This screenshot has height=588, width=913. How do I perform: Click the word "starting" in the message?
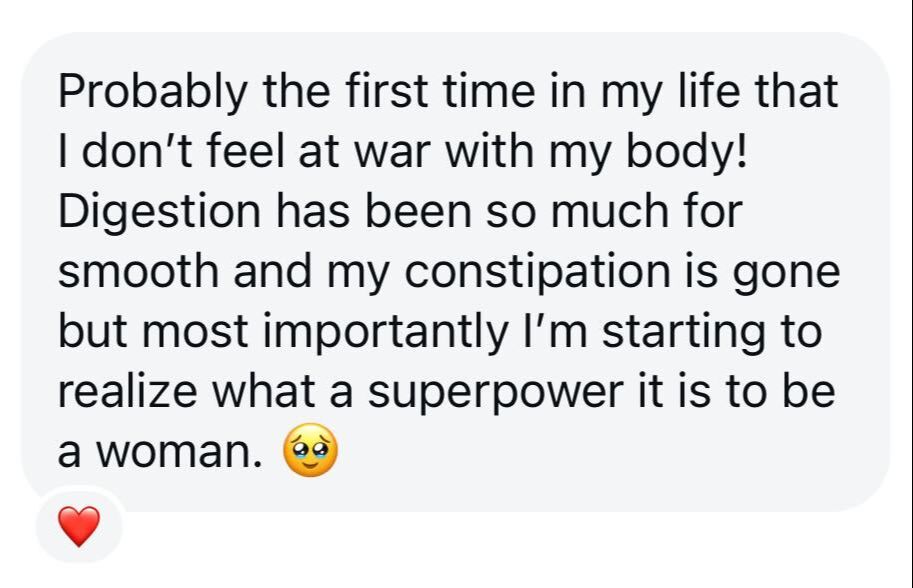point(664,333)
